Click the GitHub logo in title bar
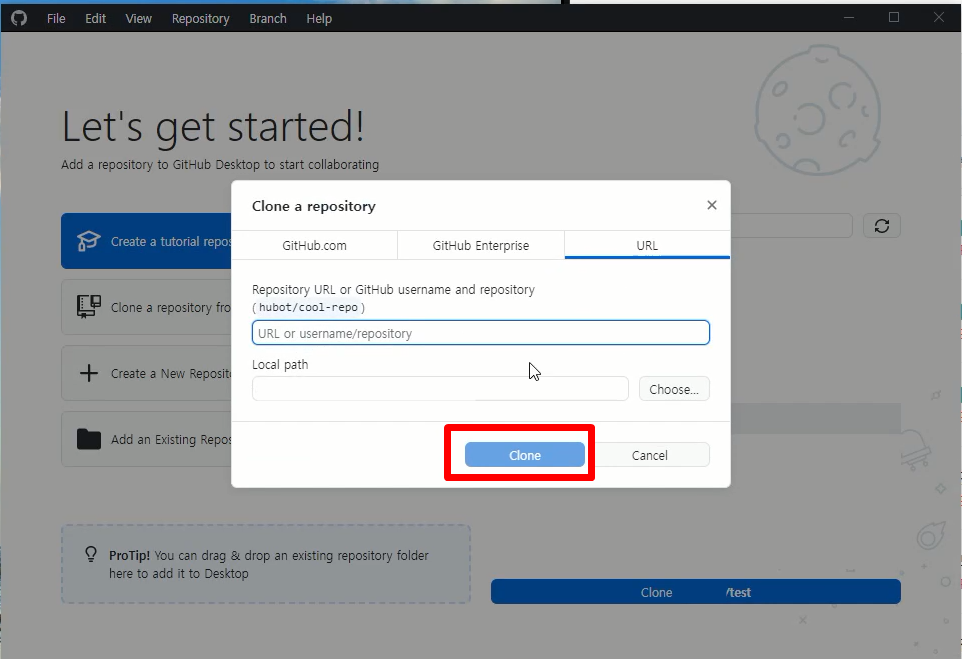This screenshot has height=659, width=962. point(19,18)
